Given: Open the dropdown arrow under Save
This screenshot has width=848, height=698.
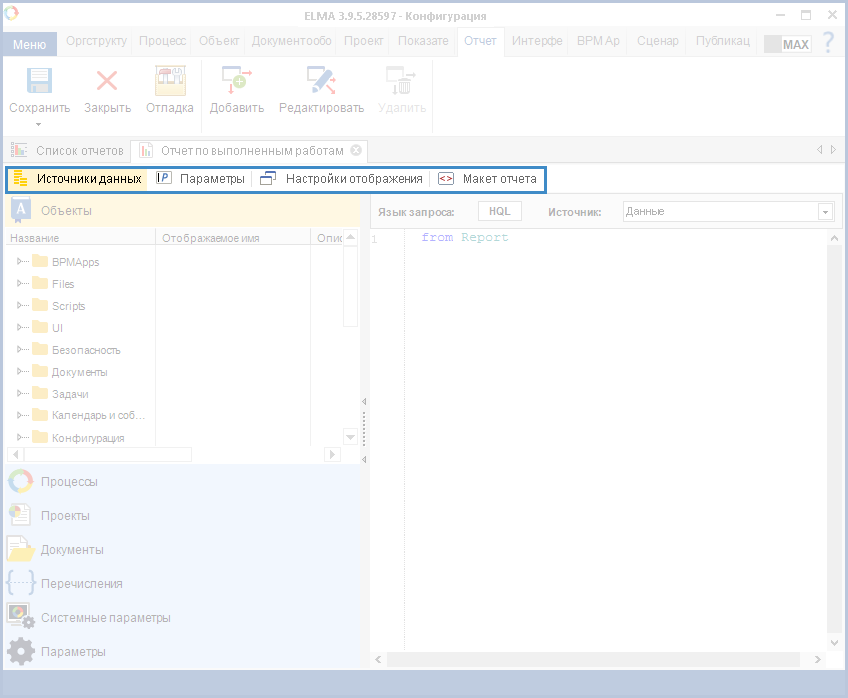Looking at the screenshot, I should pos(39,125).
